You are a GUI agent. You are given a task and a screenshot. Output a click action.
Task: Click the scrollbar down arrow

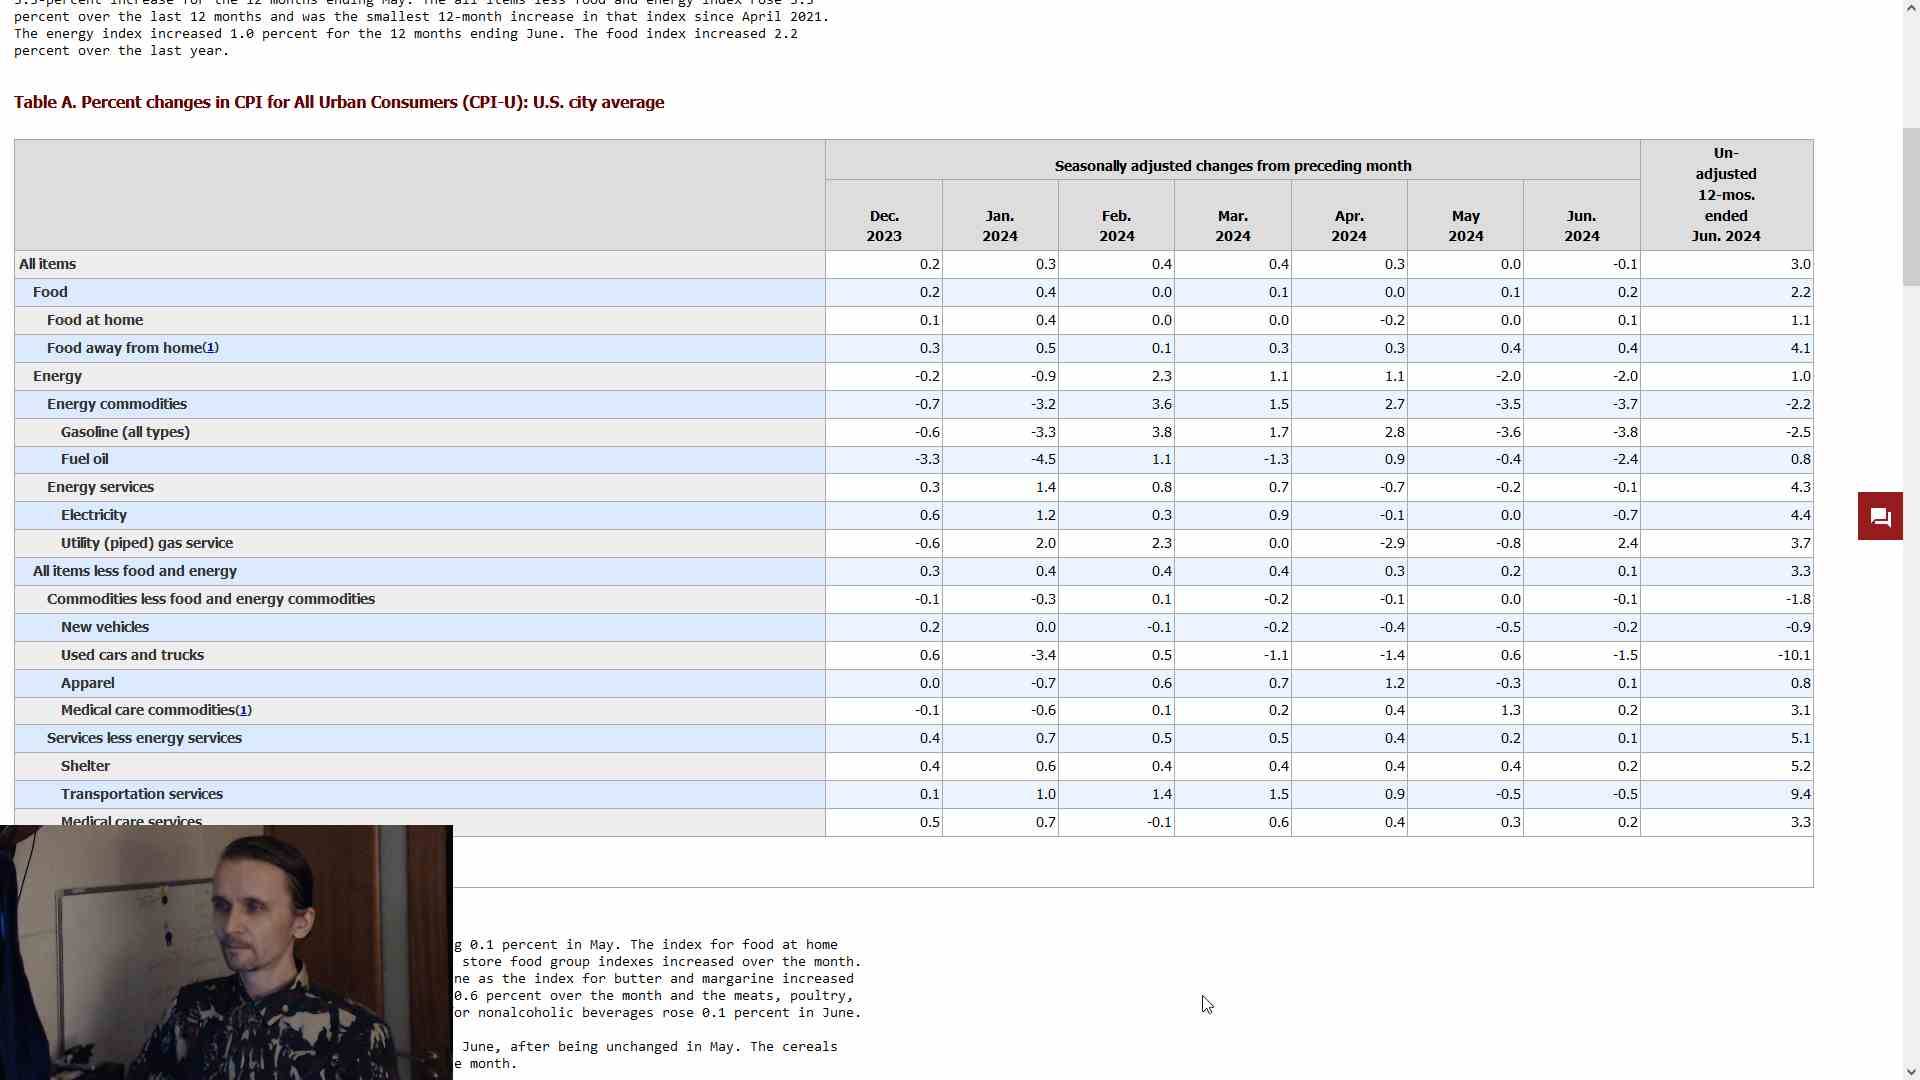(x=1911, y=1071)
